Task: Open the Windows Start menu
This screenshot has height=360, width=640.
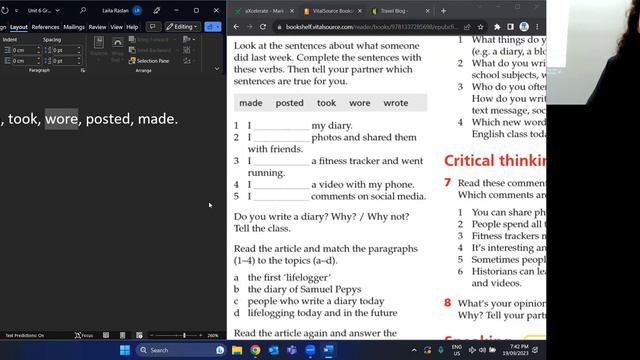Action: coord(125,350)
